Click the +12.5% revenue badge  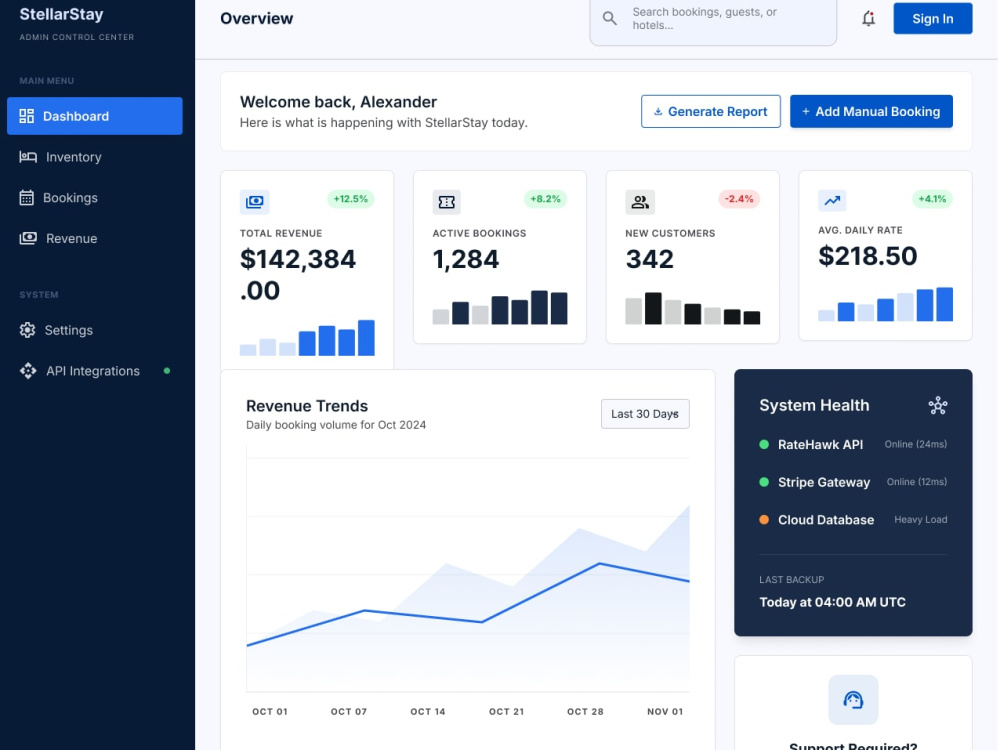[351, 199]
